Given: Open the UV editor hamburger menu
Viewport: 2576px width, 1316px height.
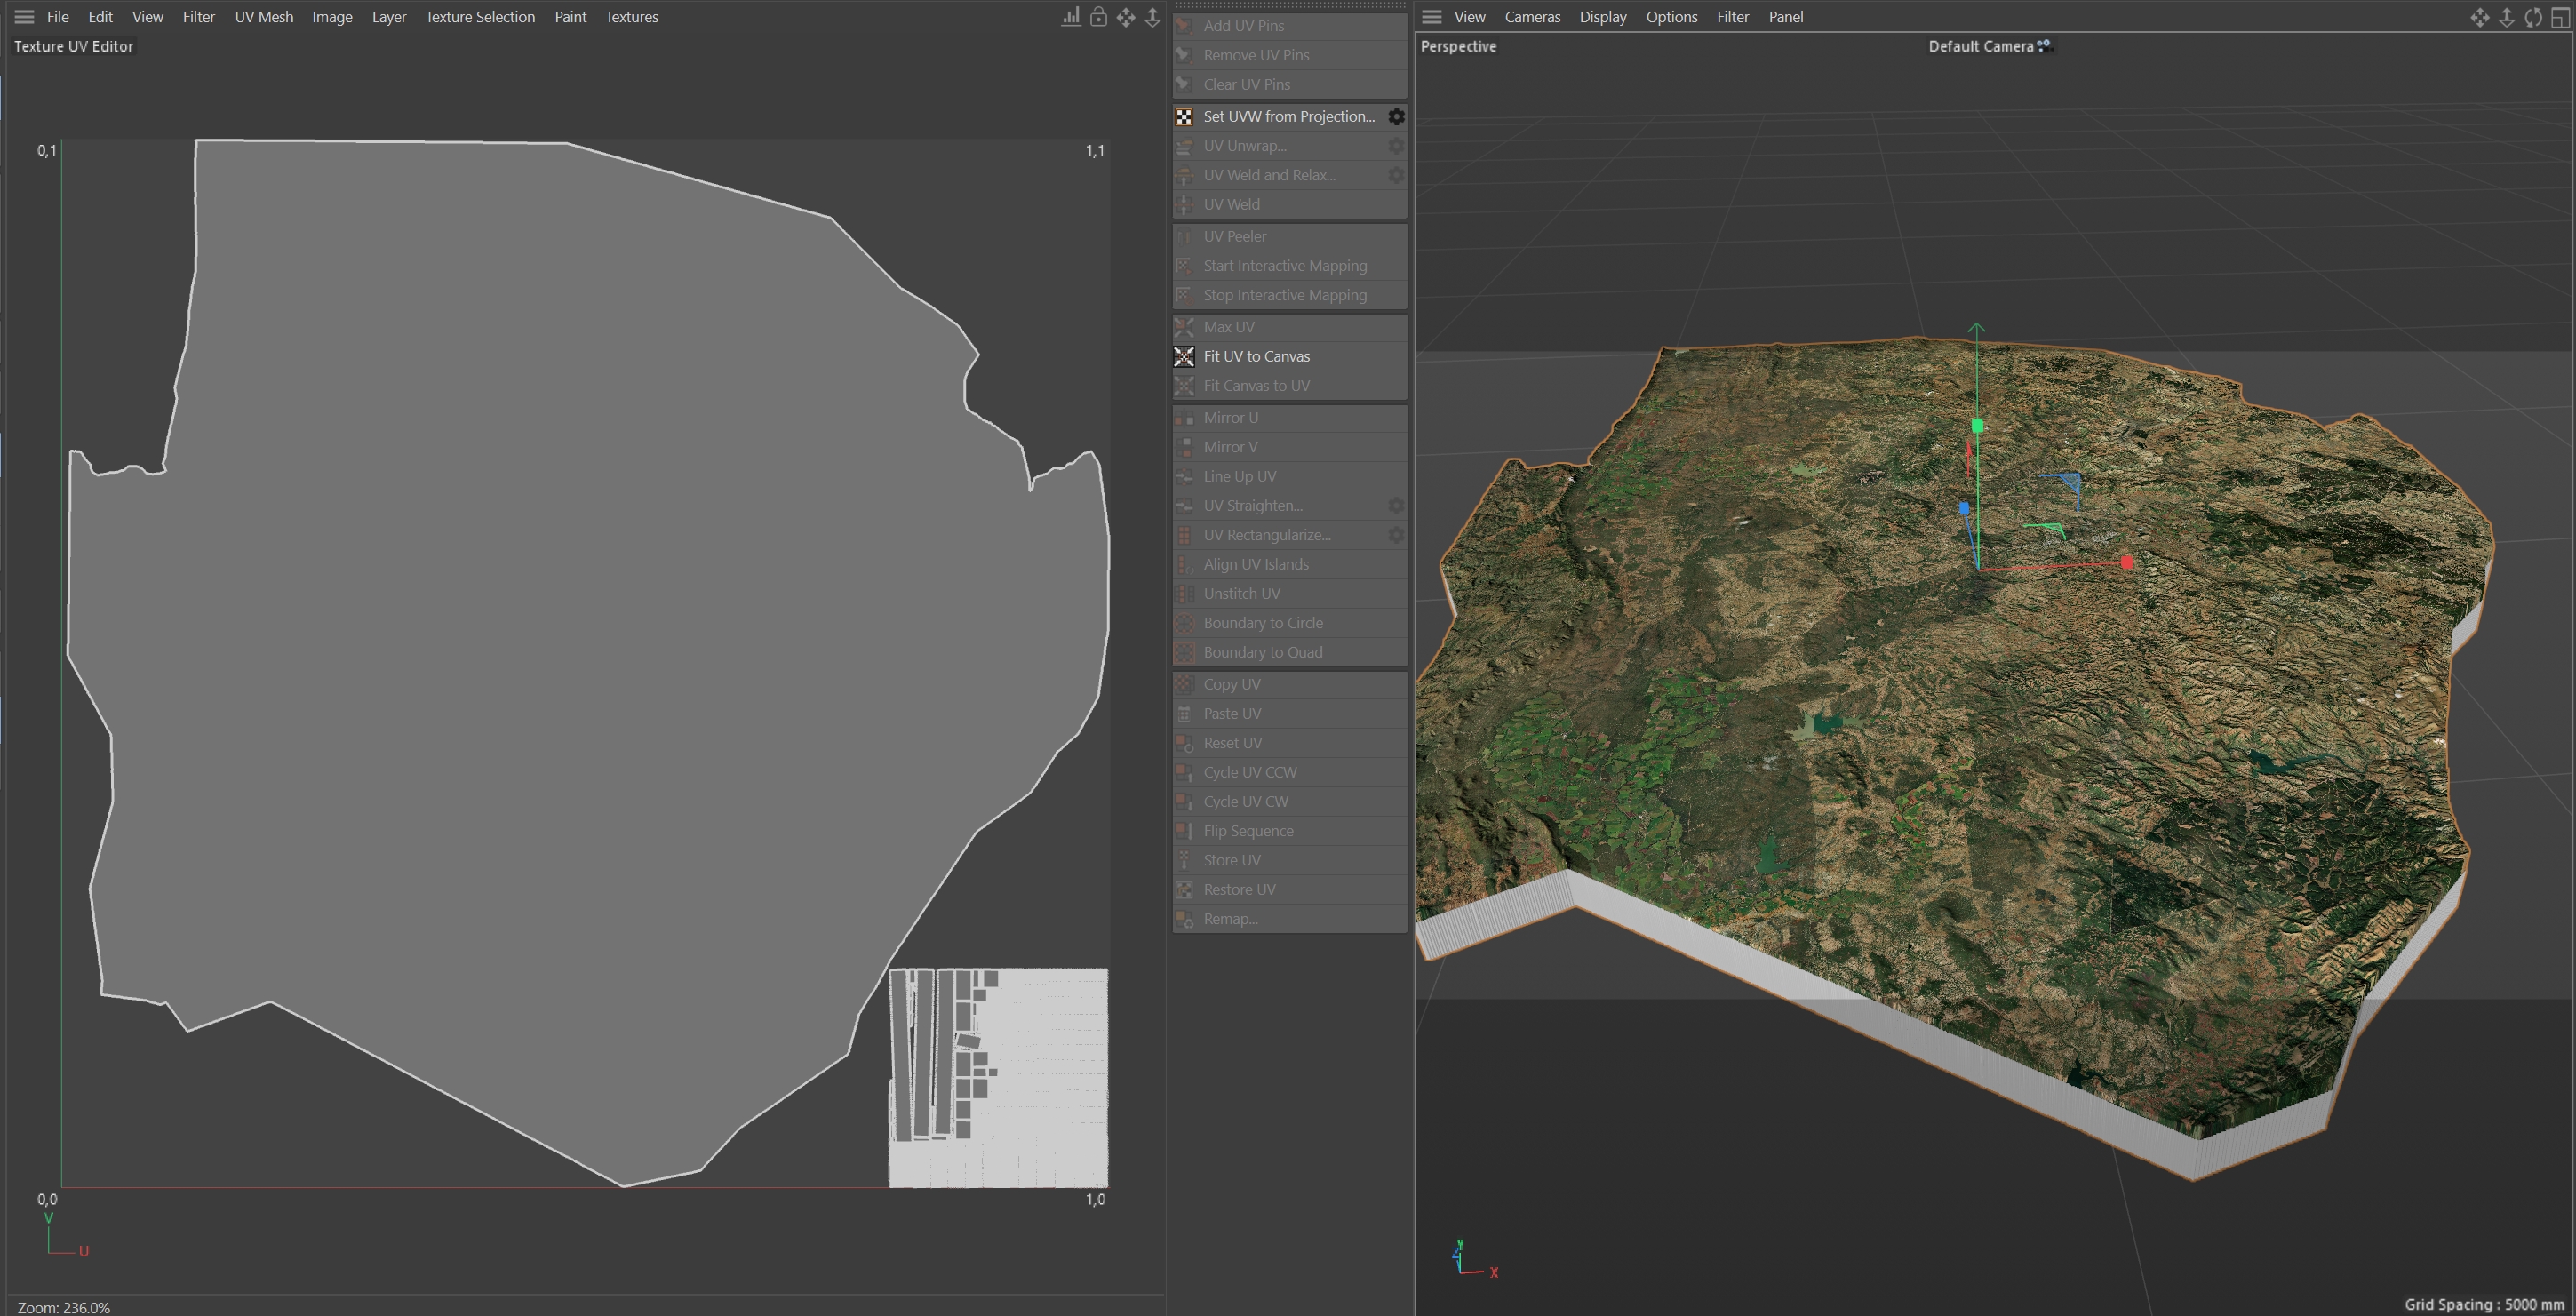Looking at the screenshot, I should pos(24,17).
